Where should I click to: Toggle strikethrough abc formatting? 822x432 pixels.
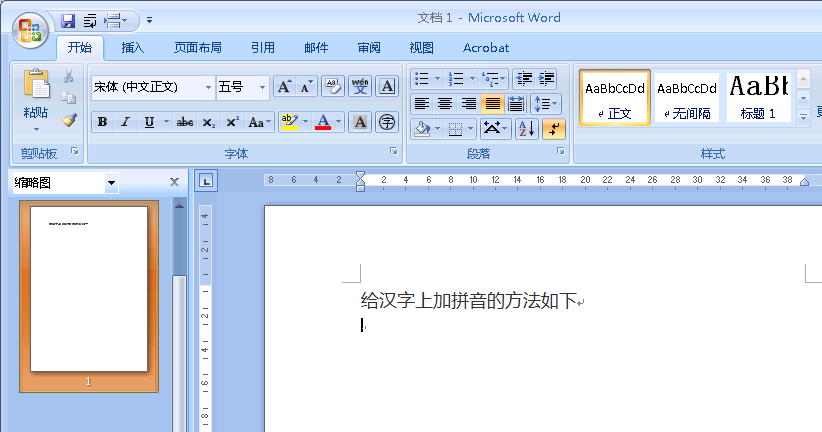185,122
